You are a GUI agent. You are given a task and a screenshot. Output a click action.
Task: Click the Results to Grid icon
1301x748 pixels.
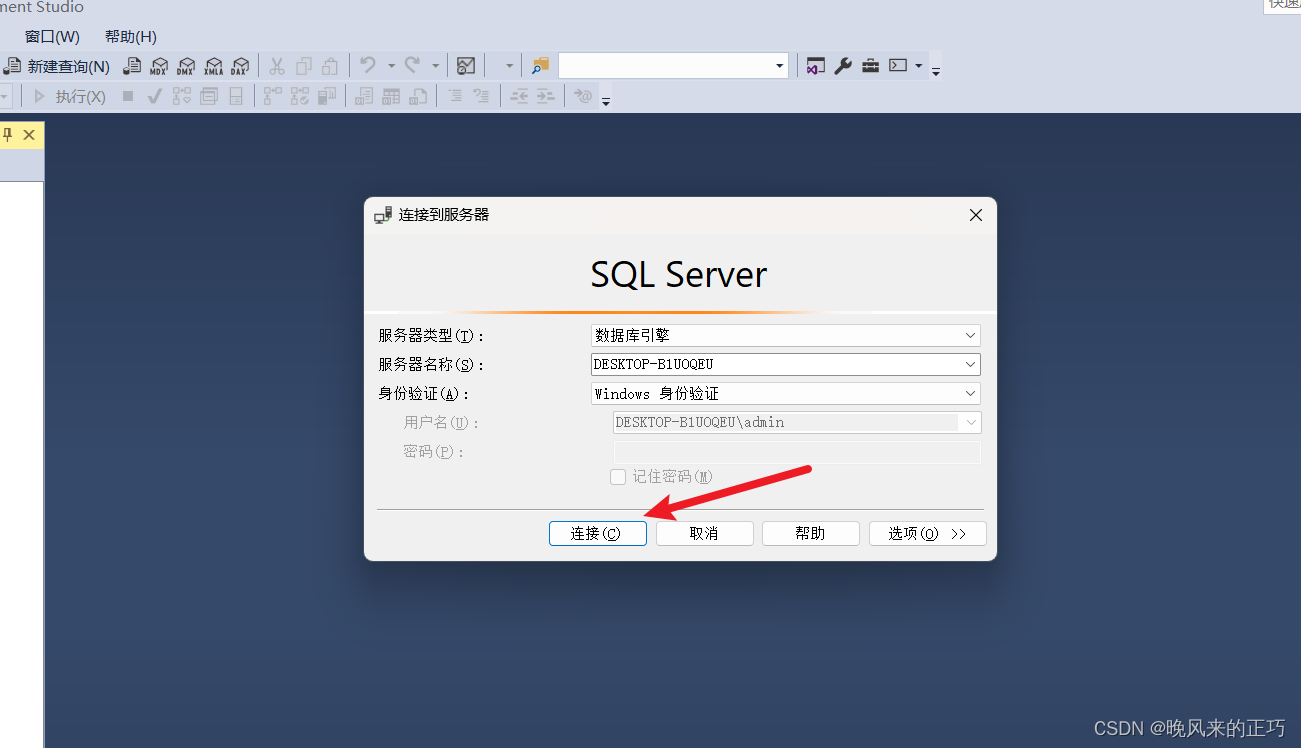coord(391,96)
